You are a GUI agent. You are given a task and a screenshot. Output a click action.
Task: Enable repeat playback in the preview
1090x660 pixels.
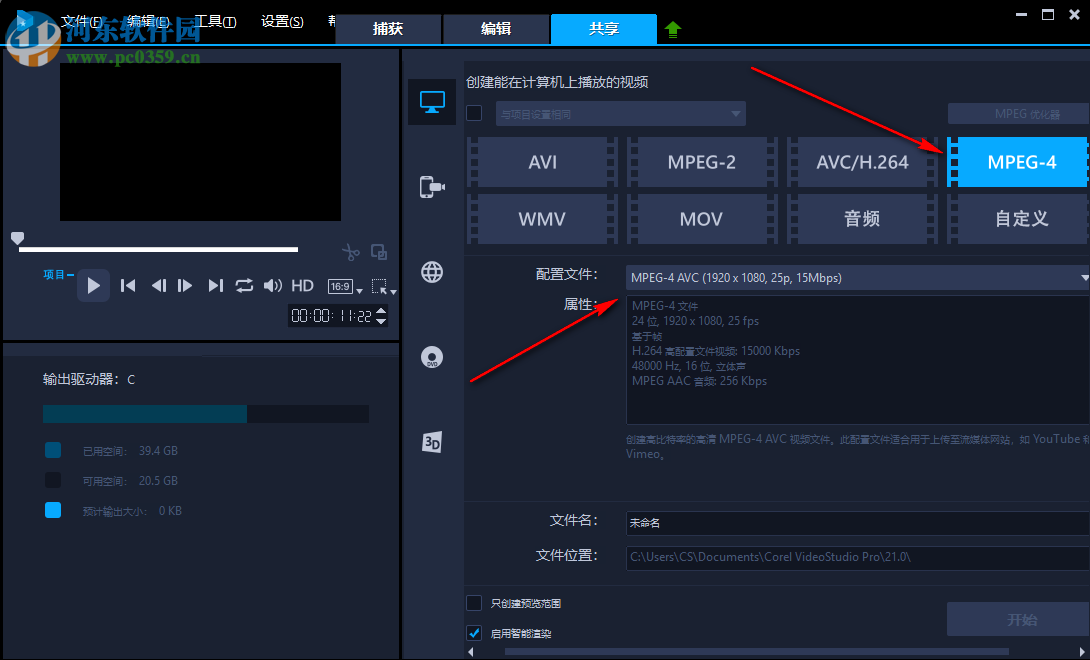point(244,285)
